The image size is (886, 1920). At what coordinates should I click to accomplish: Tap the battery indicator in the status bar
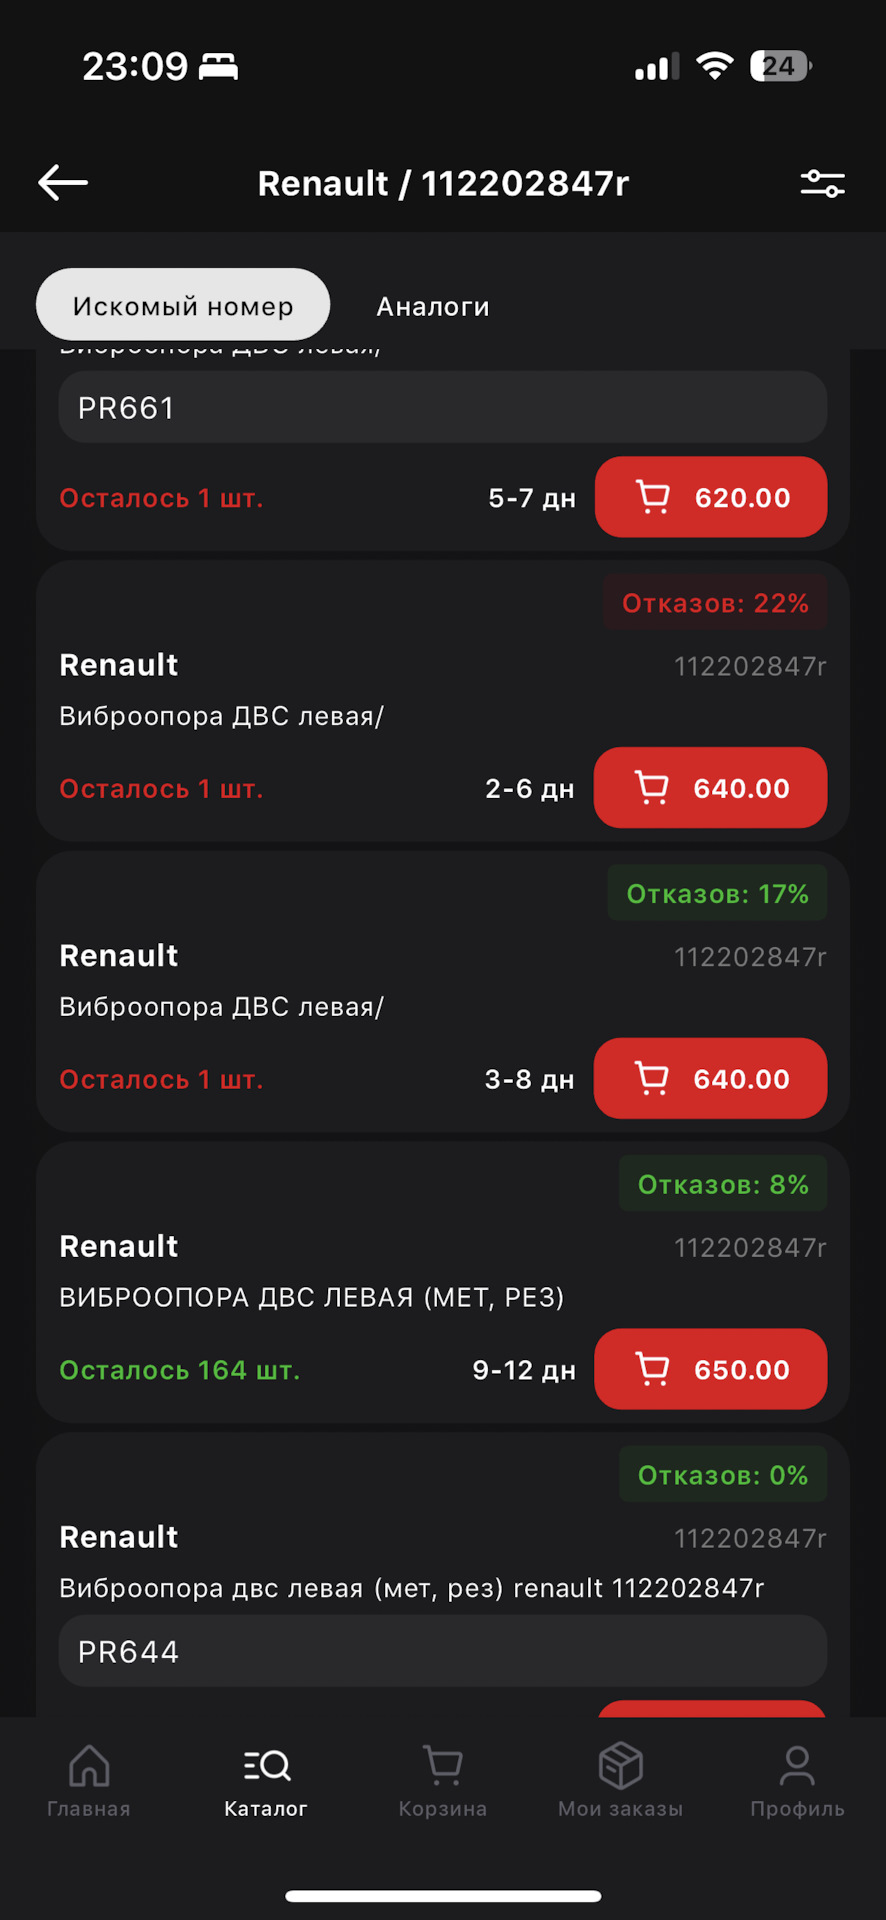coord(781,66)
